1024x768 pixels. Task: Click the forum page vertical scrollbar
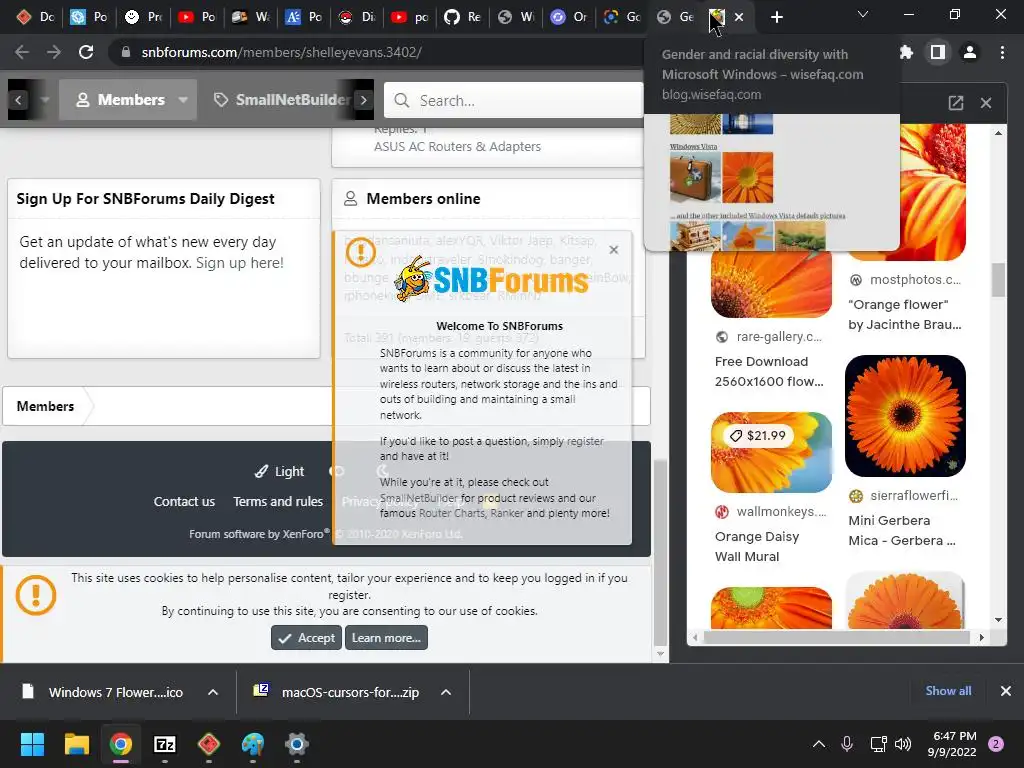(660, 552)
